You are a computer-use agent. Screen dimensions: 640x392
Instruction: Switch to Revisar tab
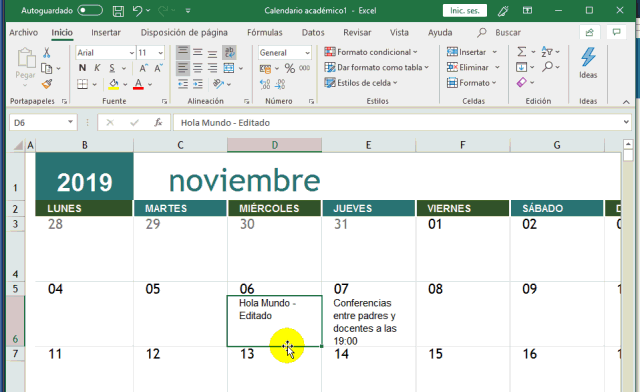[x=357, y=32]
